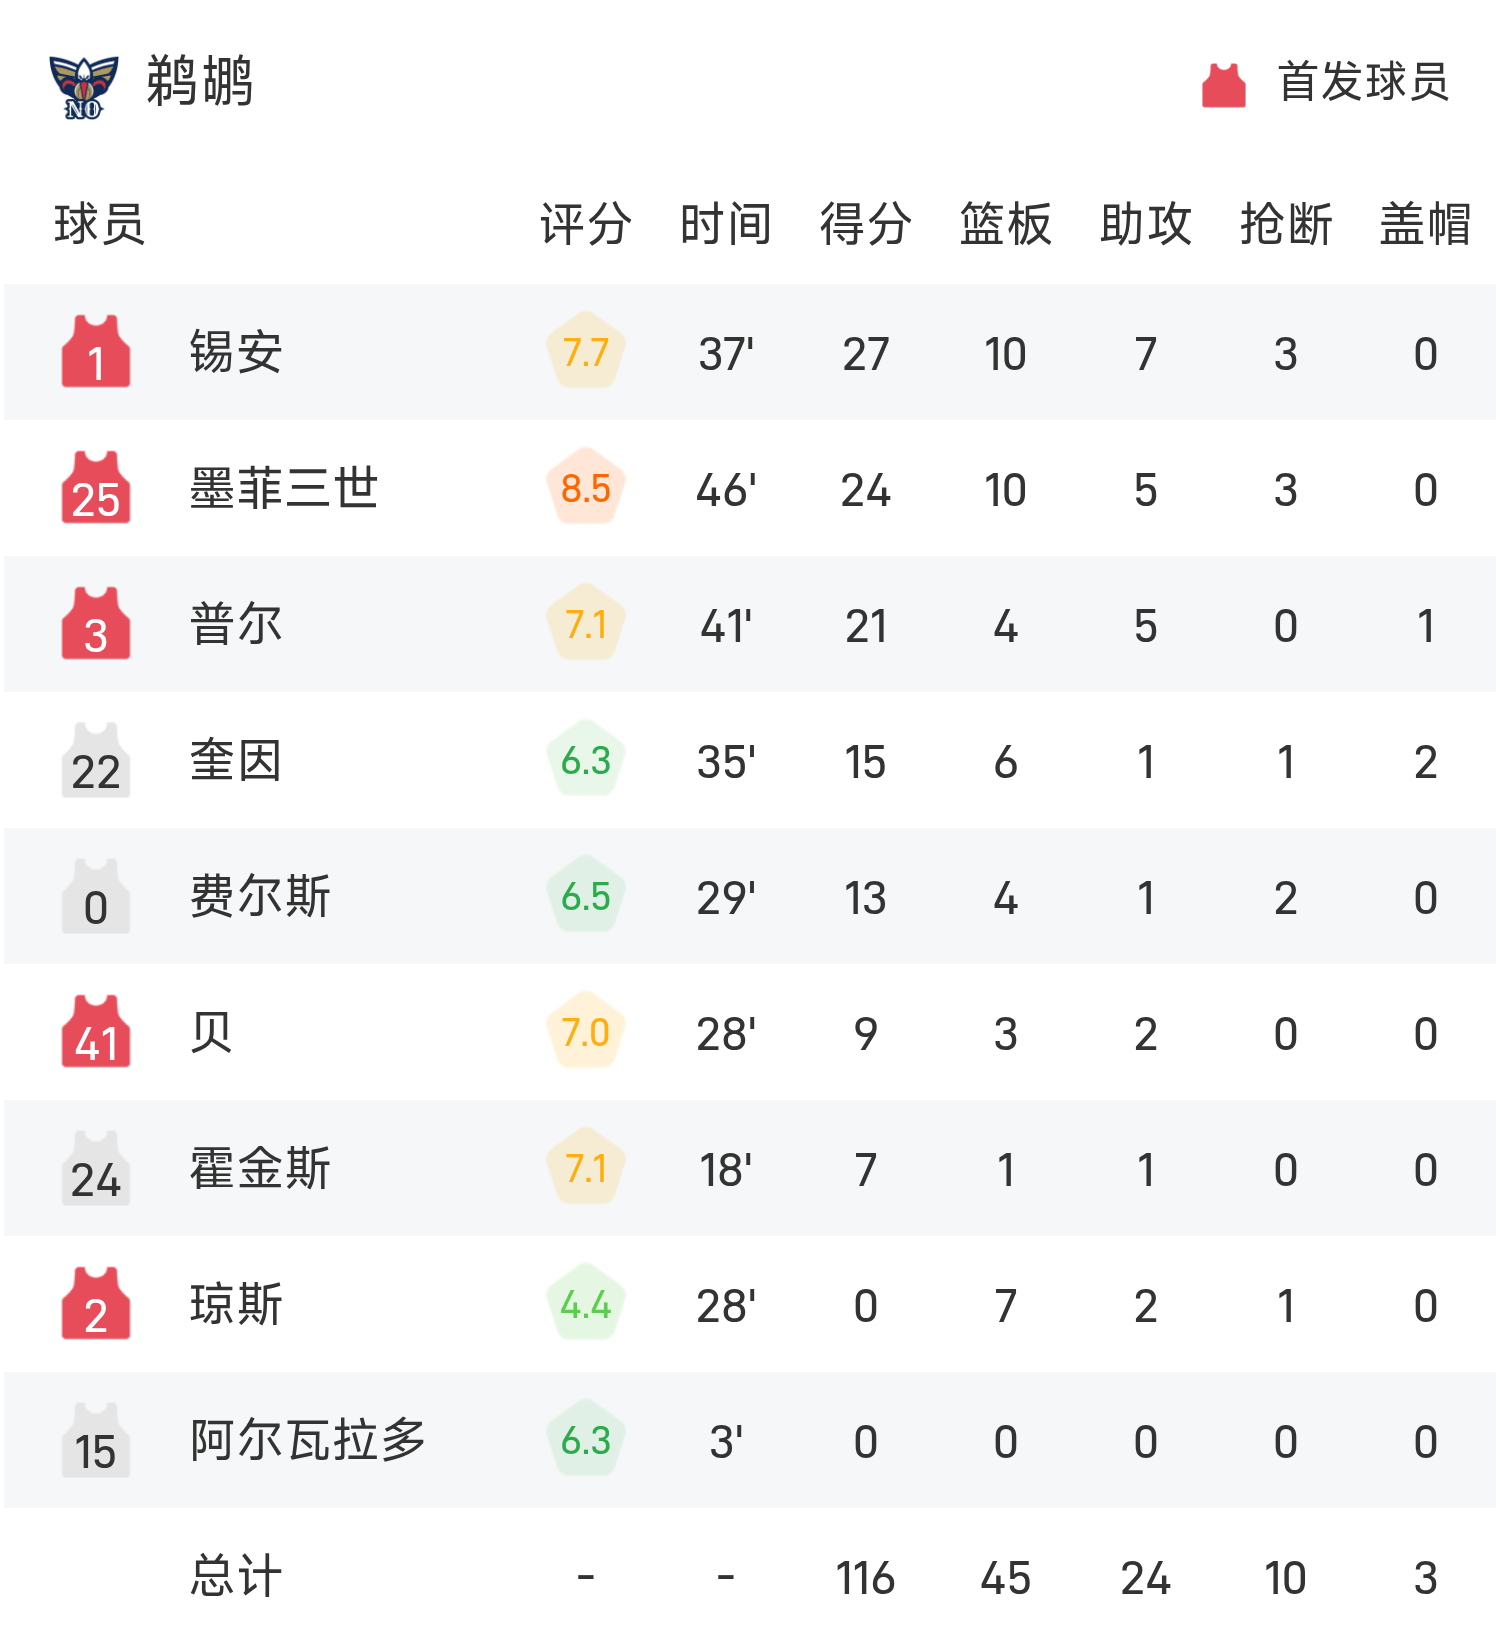Viewport: 1500px width, 1648px height.
Task: Click the 得分 column header
Action: pyautogui.click(x=865, y=224)
